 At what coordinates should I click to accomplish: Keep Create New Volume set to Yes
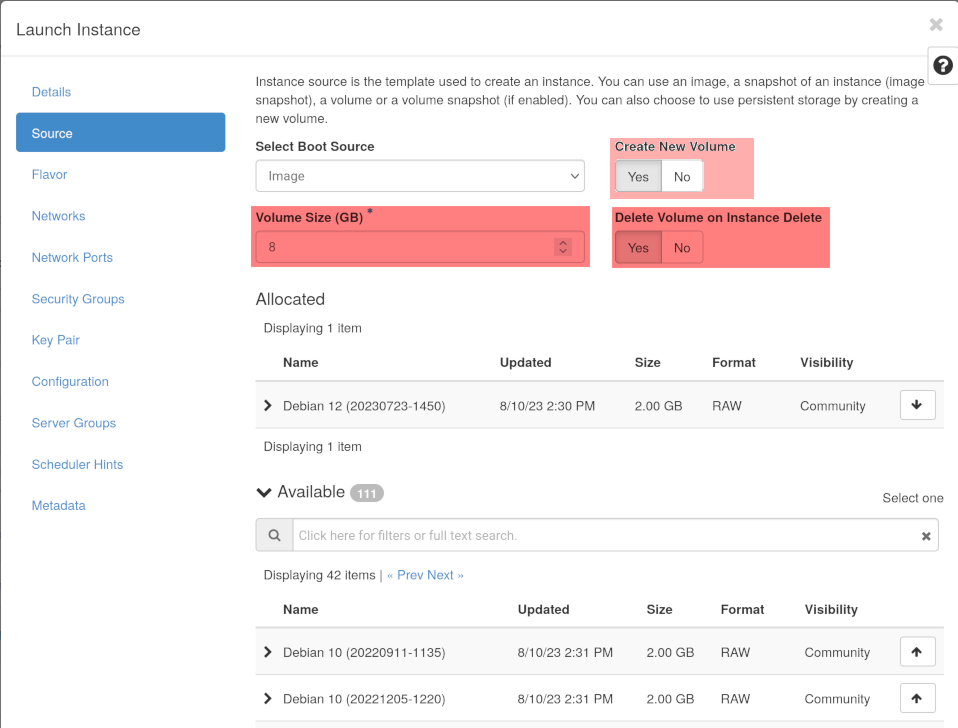pyautogui.click(x=637, y=176)
